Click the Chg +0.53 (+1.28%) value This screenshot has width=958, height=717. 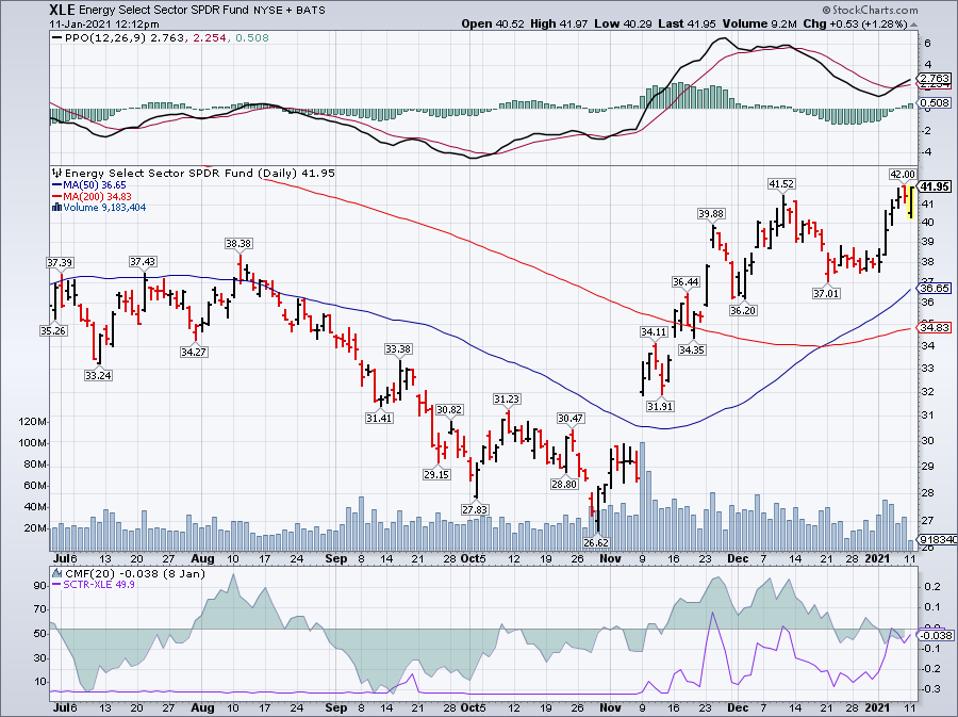coord(854,23)
